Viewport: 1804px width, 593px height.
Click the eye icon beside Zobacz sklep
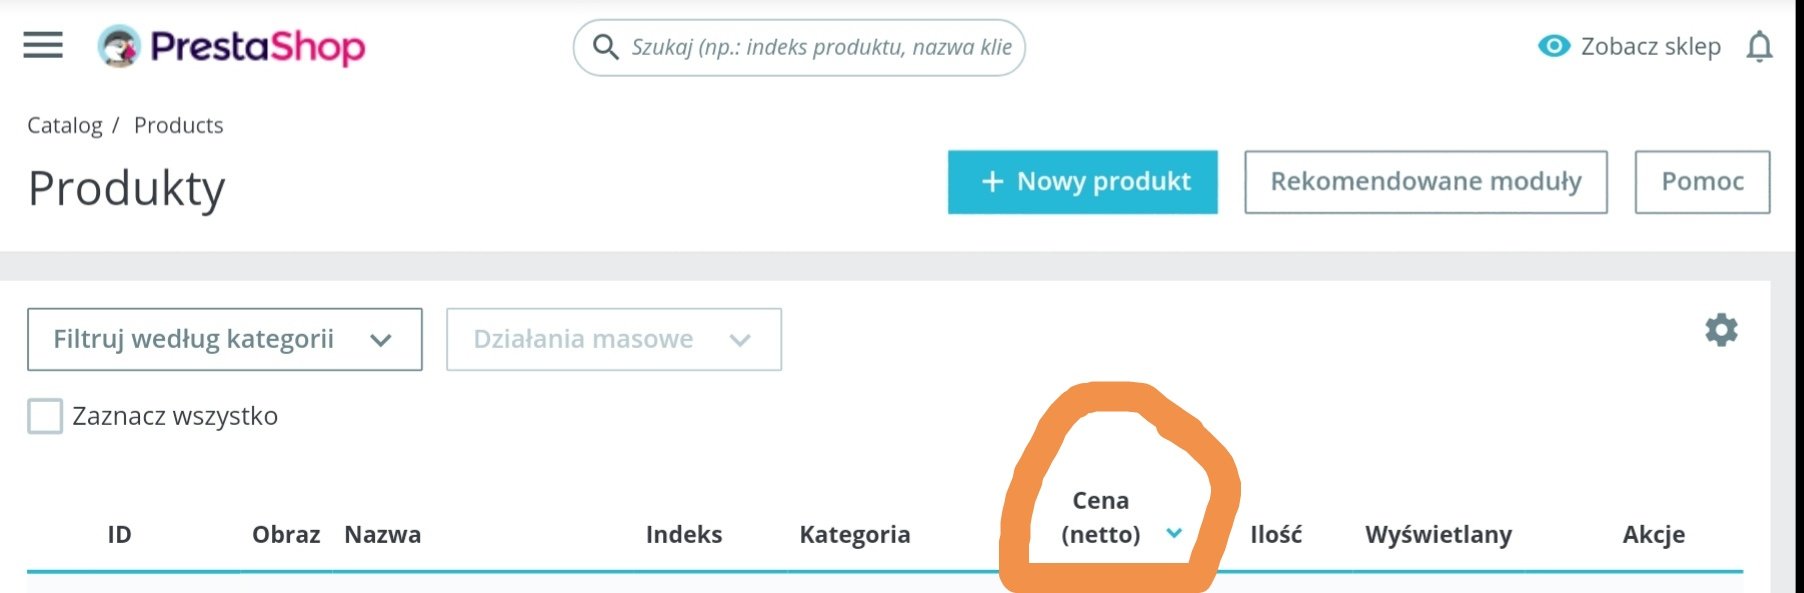click(x=1553, y=46)
